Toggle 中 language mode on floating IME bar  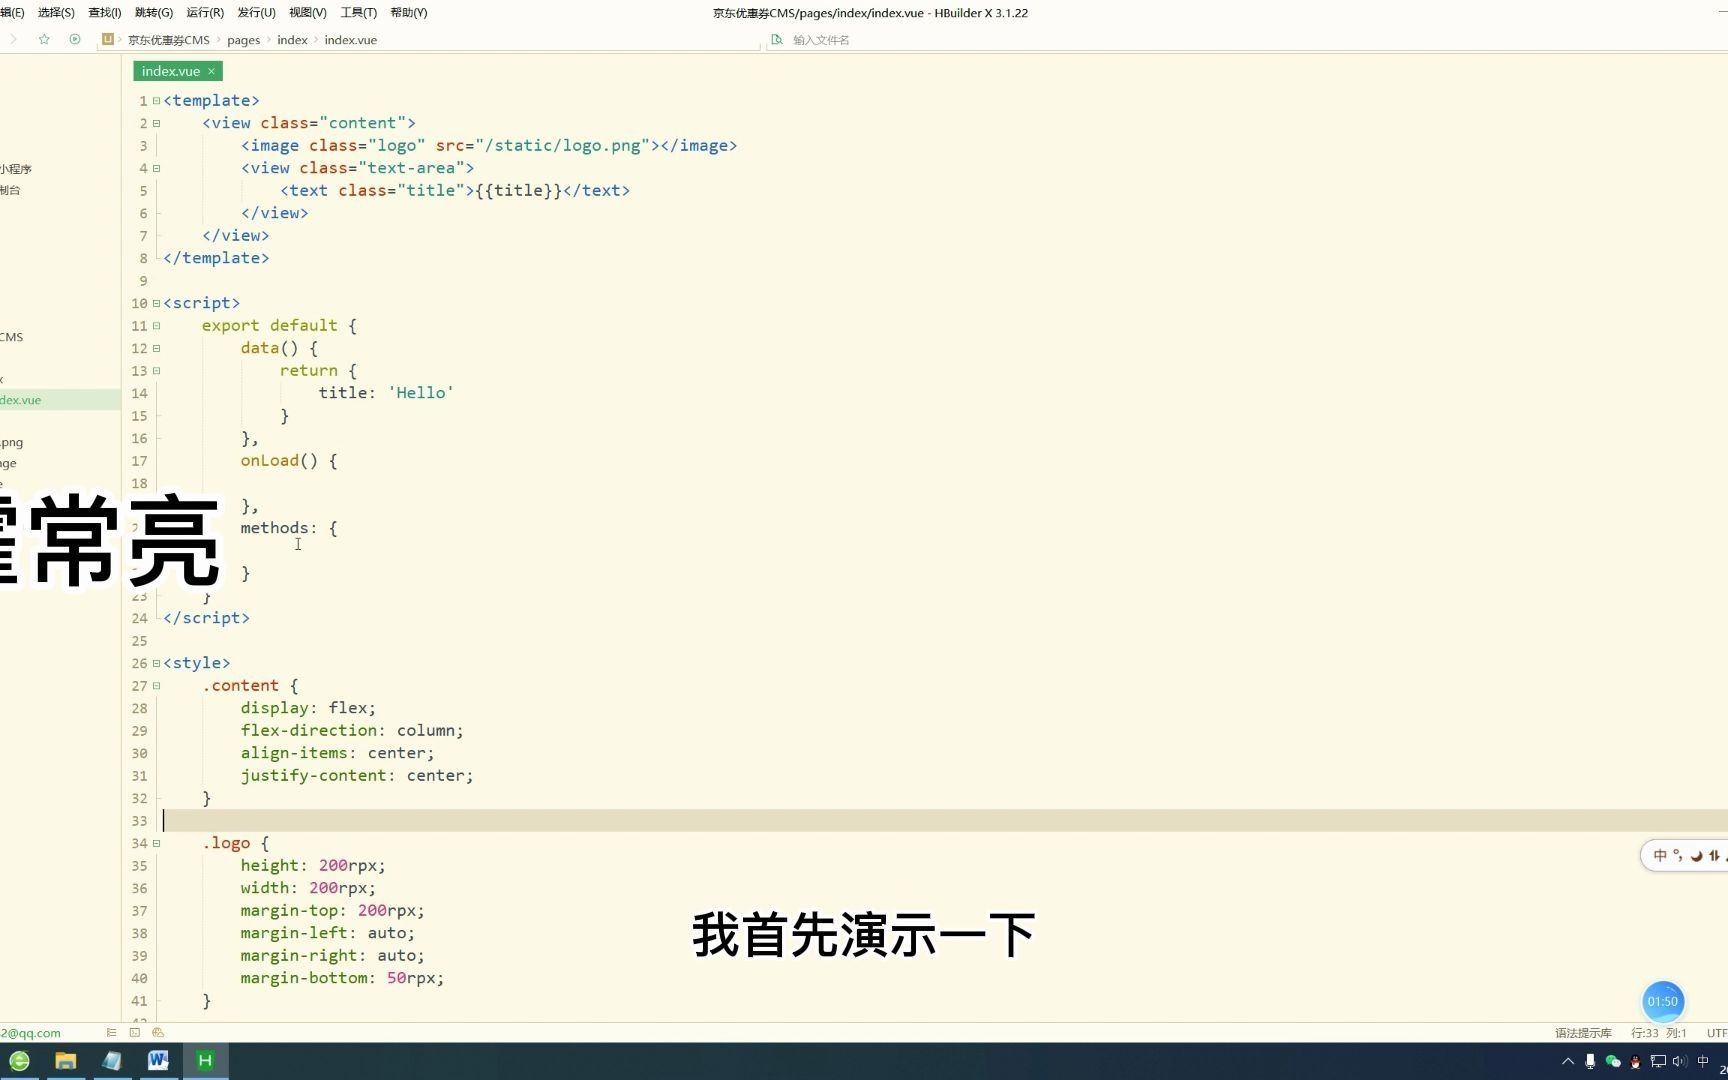pos(1660,856)
